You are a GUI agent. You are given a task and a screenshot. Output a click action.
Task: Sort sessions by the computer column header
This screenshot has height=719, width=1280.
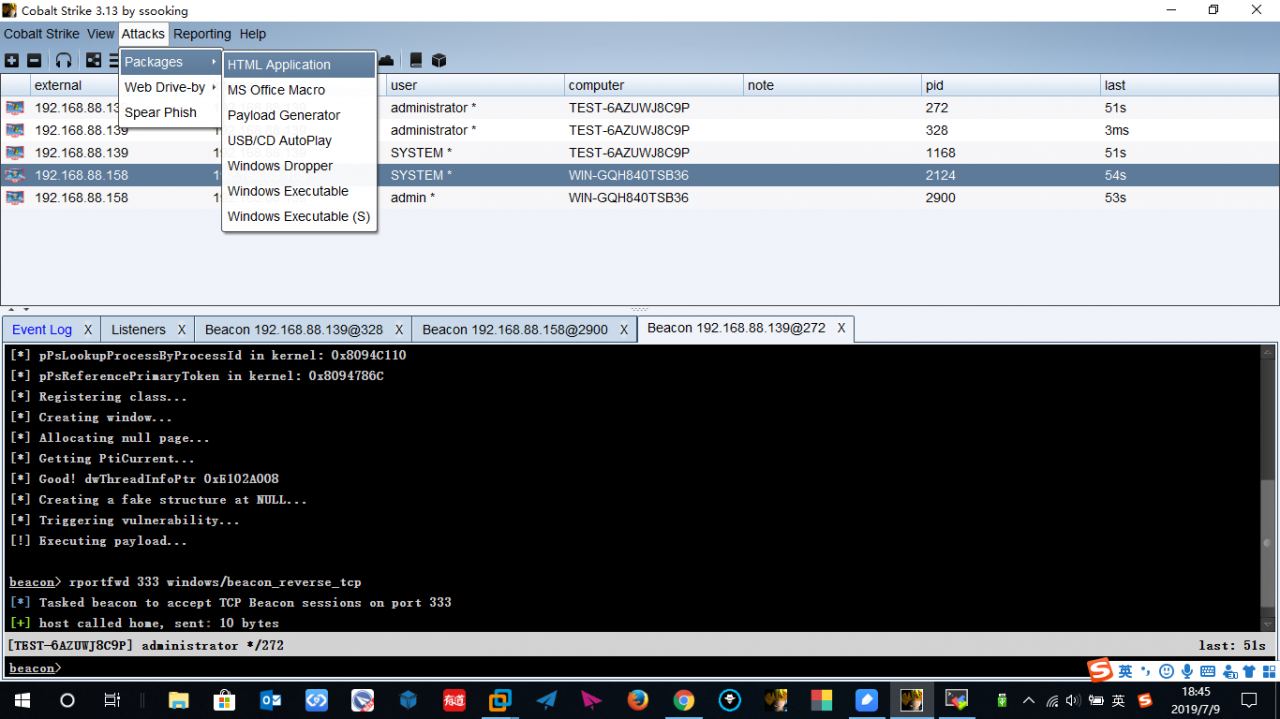654,85
